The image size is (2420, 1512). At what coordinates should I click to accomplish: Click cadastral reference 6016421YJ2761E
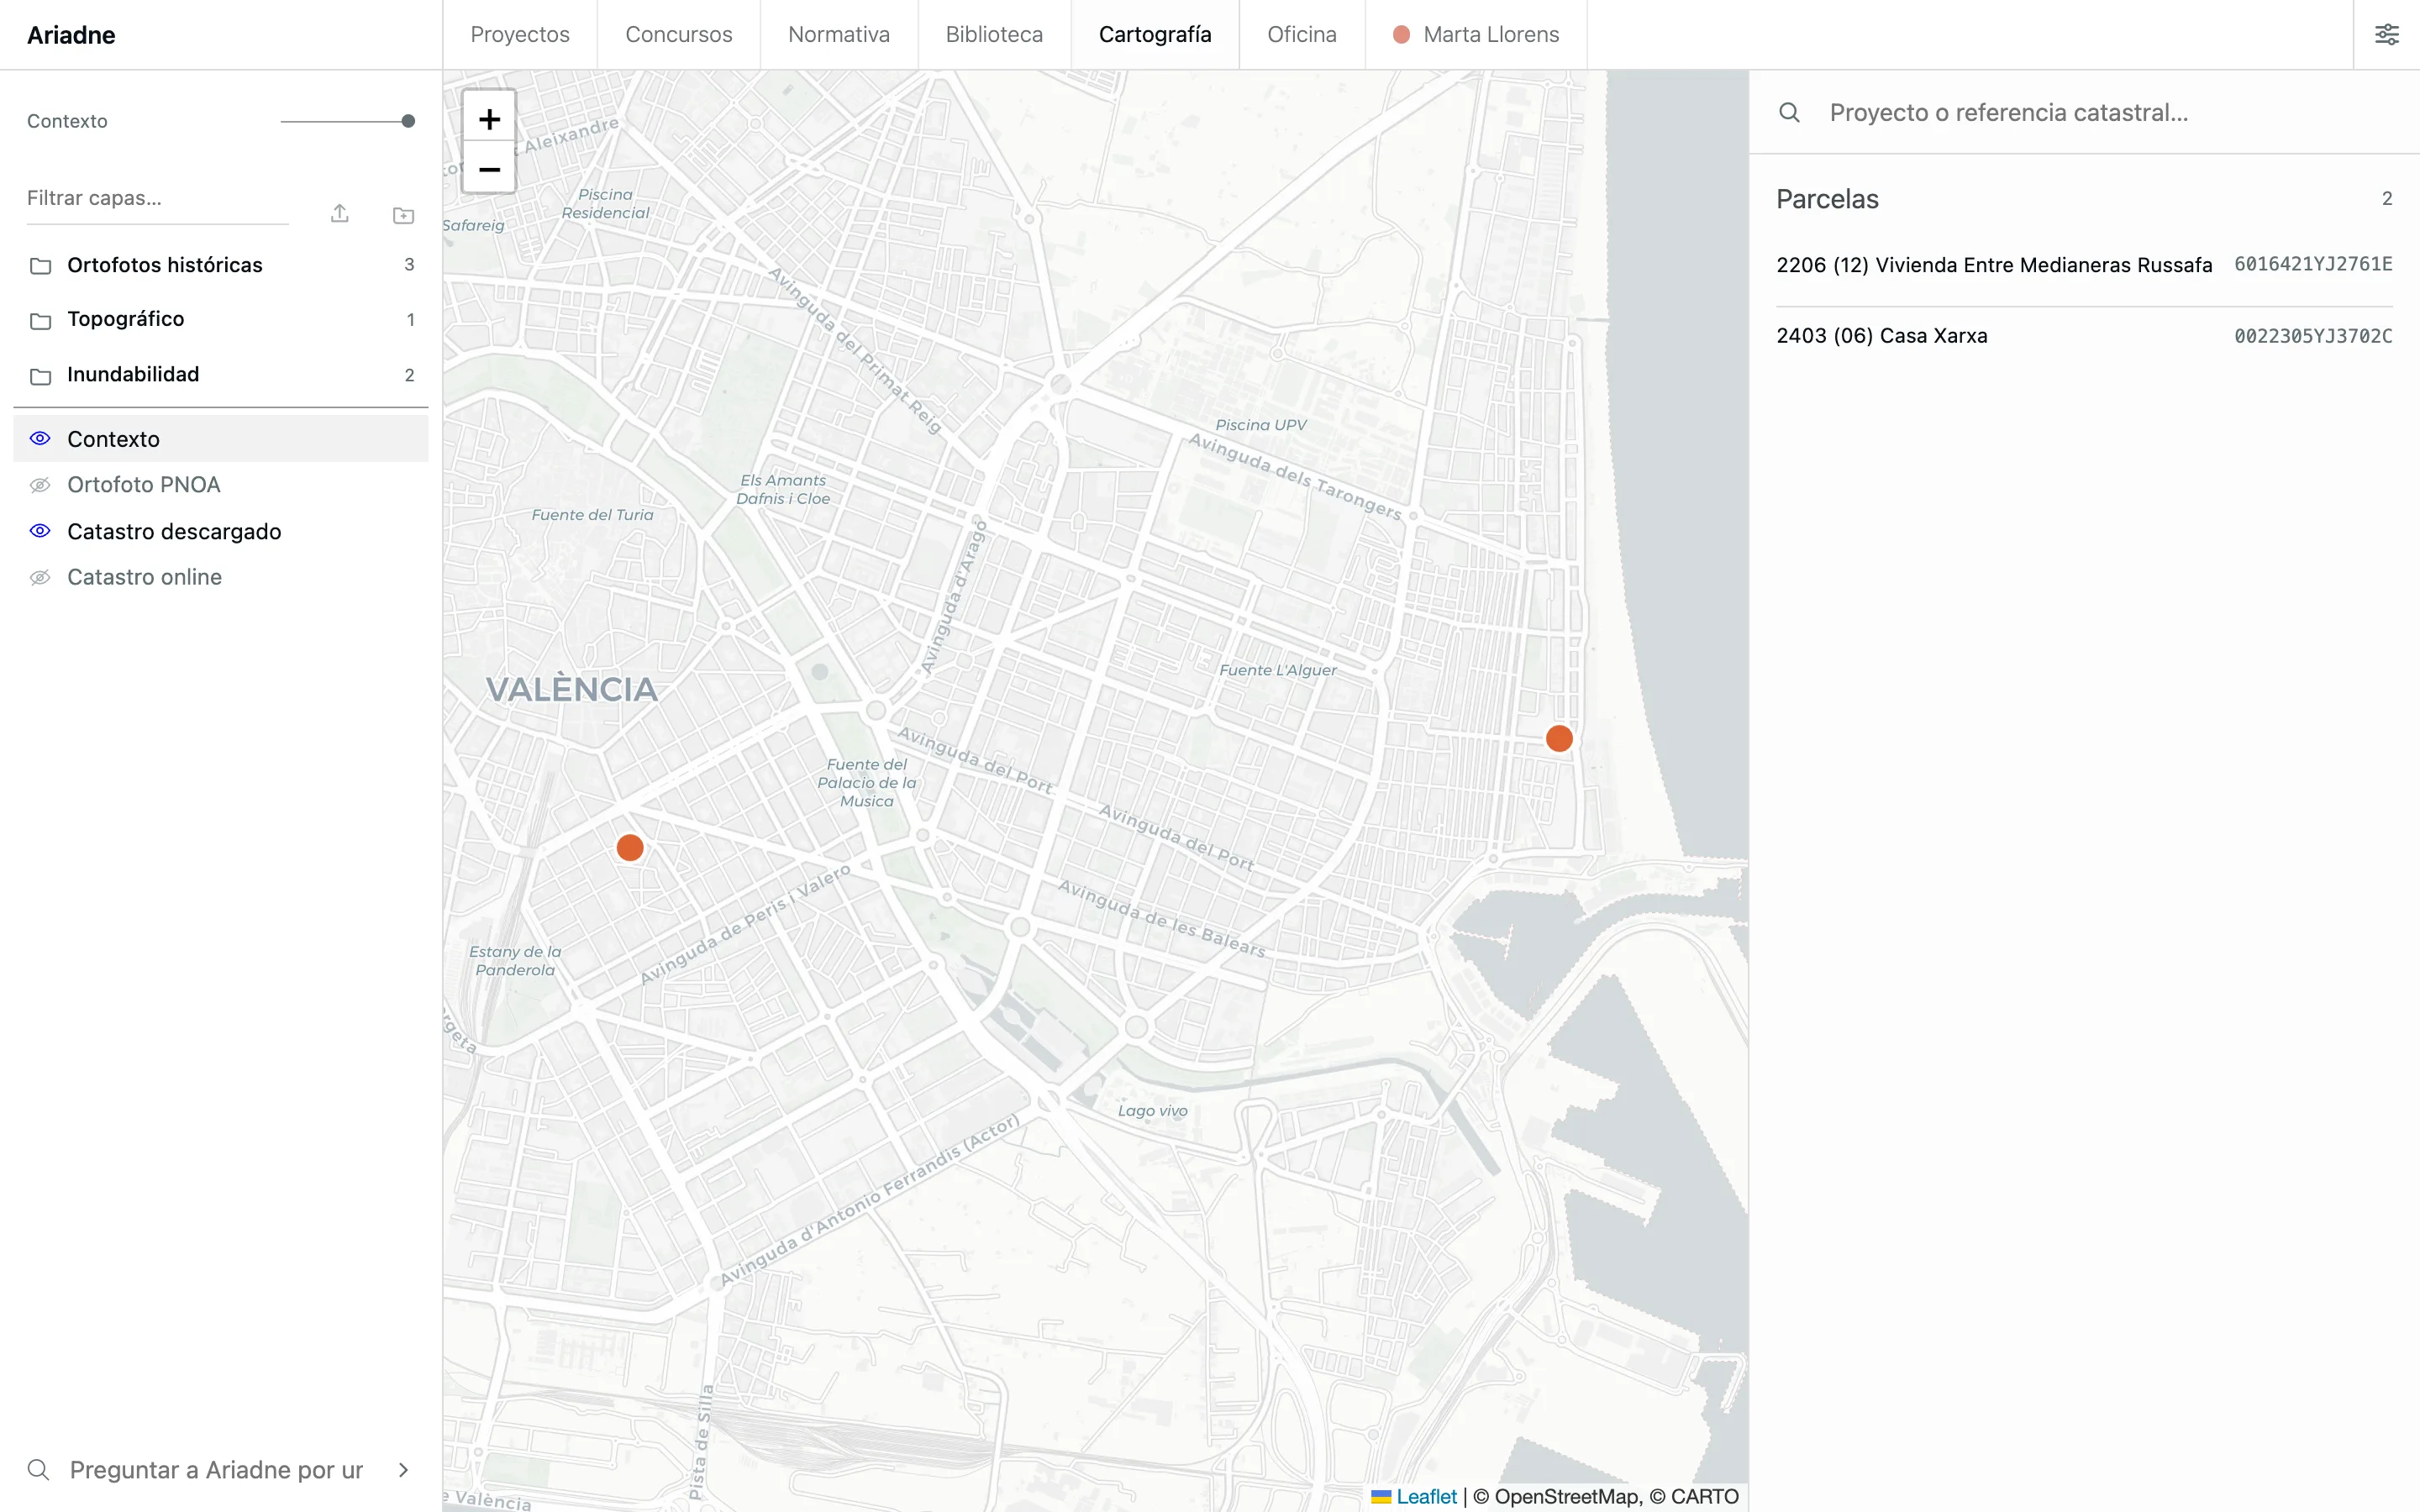[2313, 264]
